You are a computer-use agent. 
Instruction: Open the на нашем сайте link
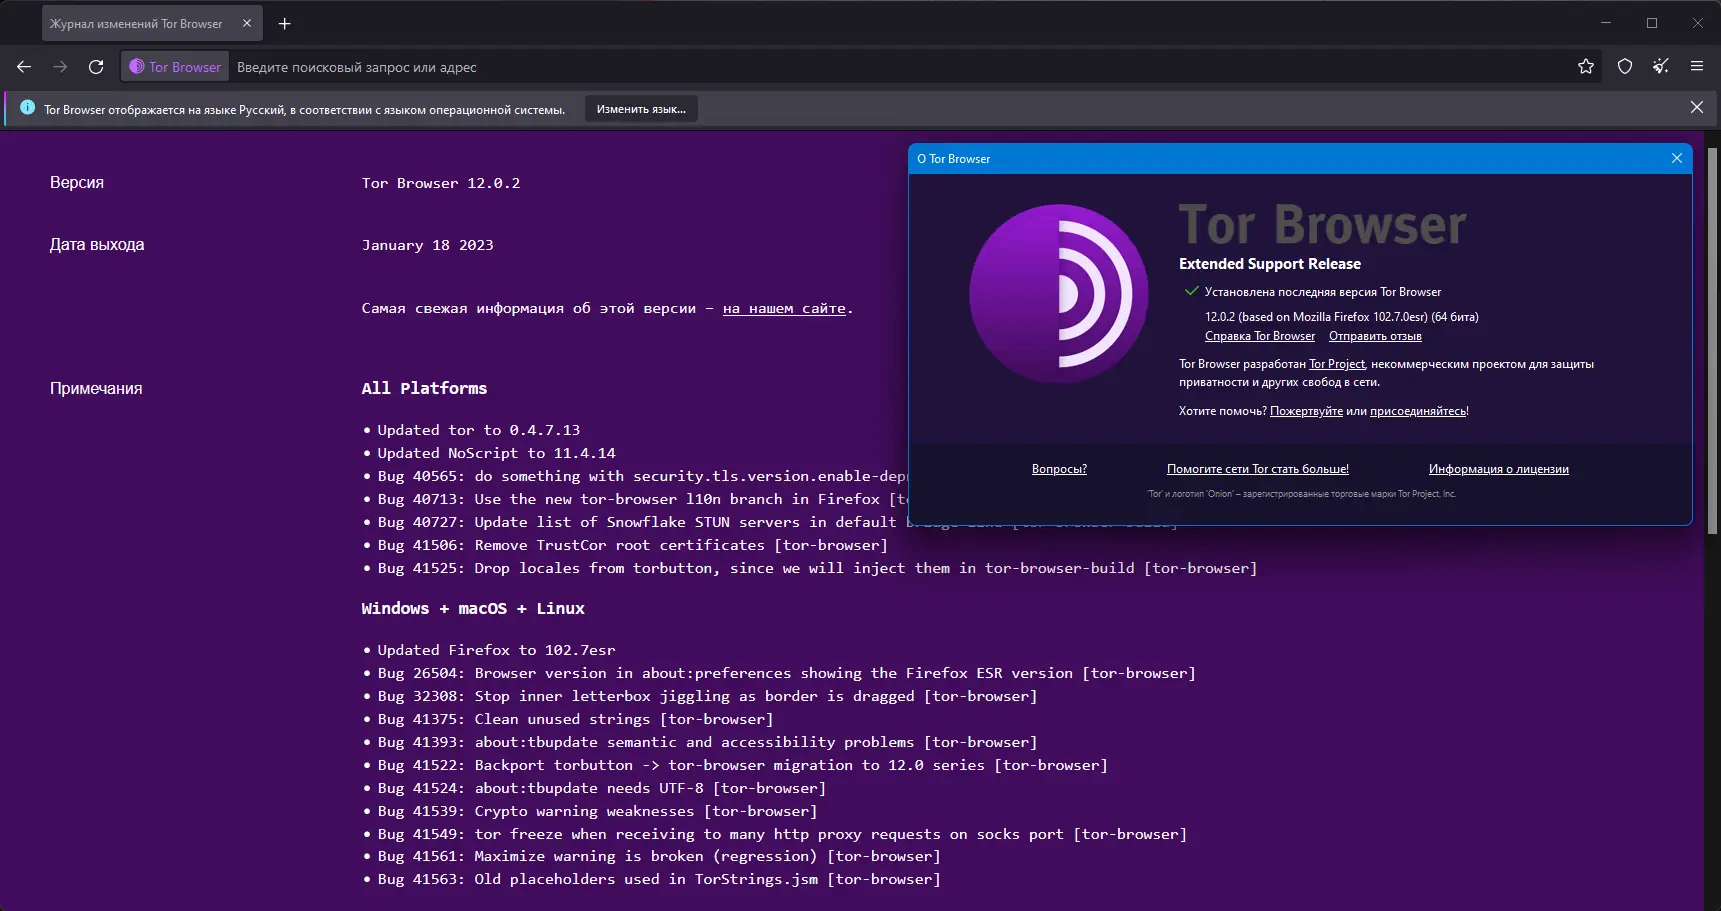click(x=784, y=308)
